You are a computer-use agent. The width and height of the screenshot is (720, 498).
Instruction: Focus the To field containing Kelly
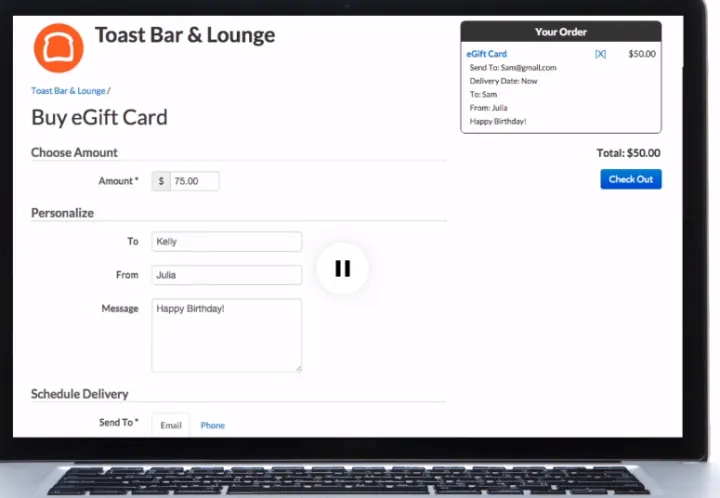point(226,242)
